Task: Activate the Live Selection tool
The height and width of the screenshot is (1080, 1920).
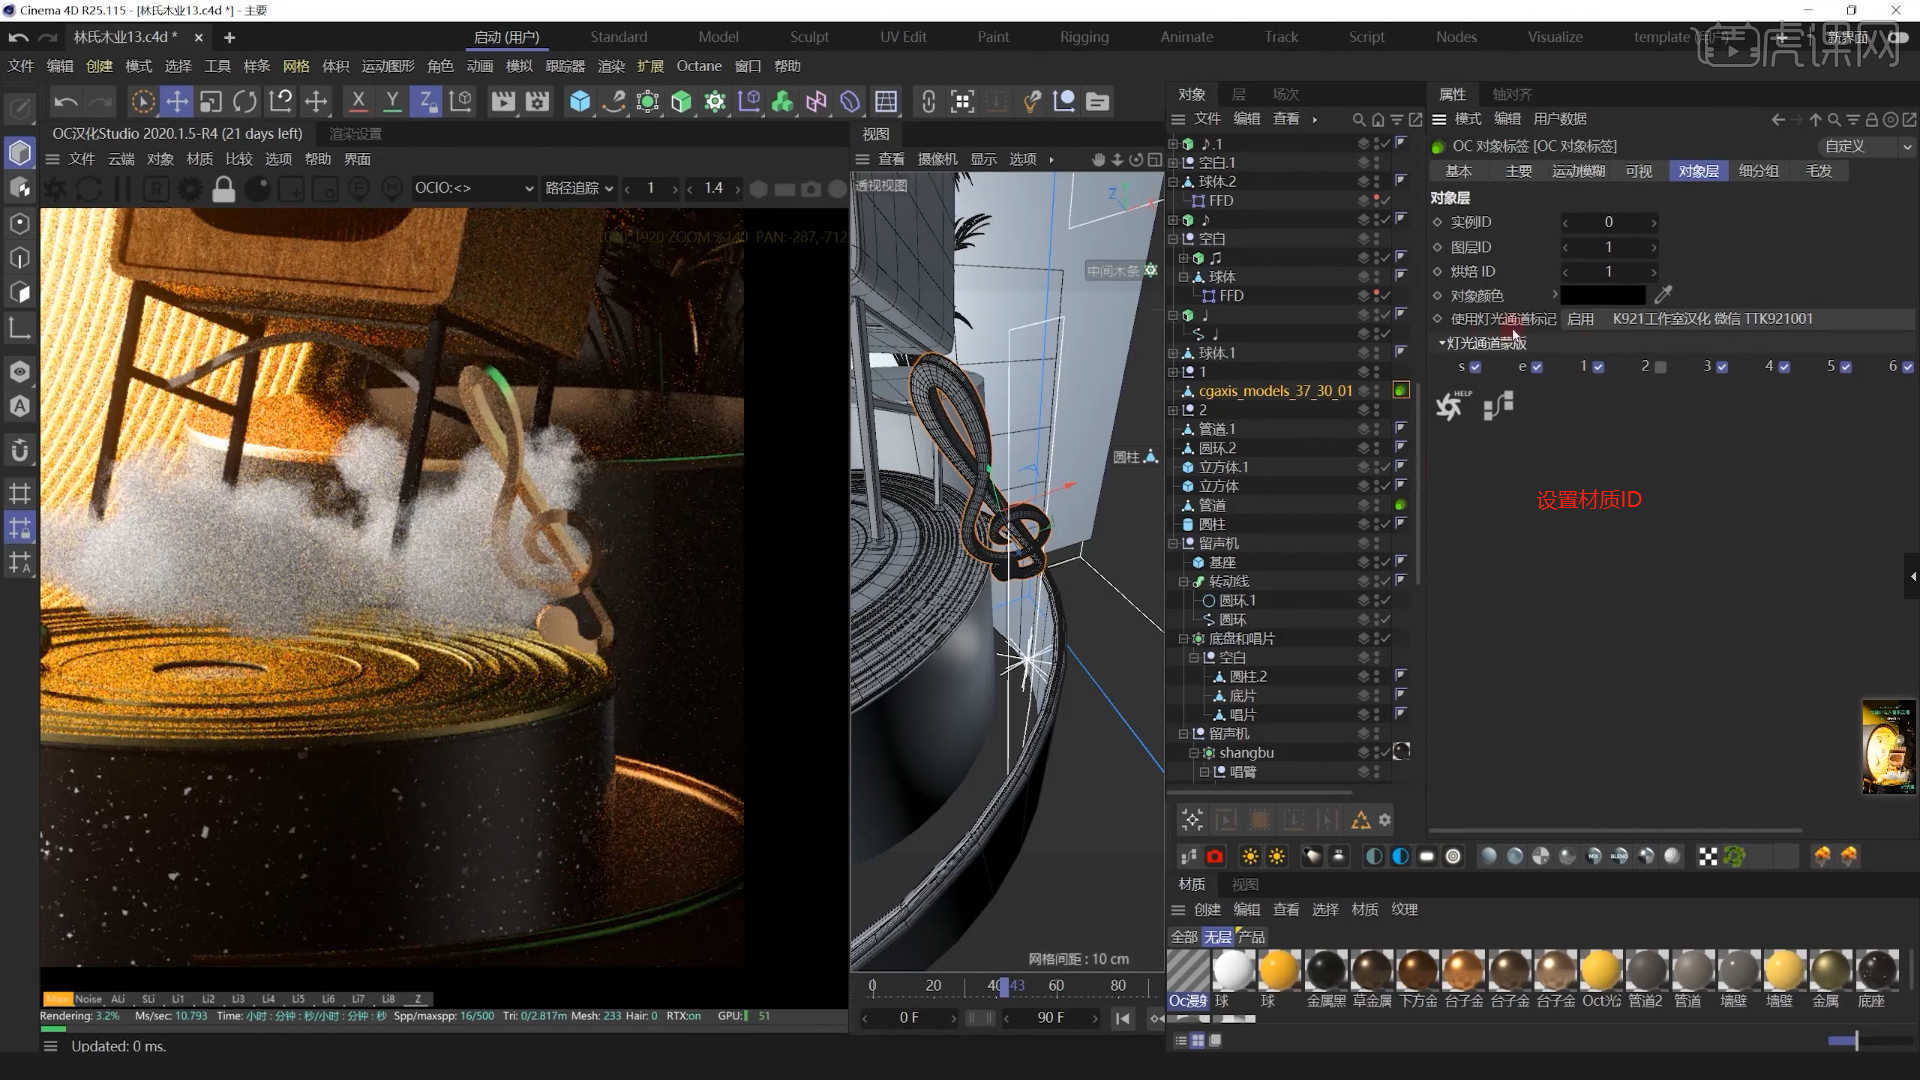Action: [143, 101]
